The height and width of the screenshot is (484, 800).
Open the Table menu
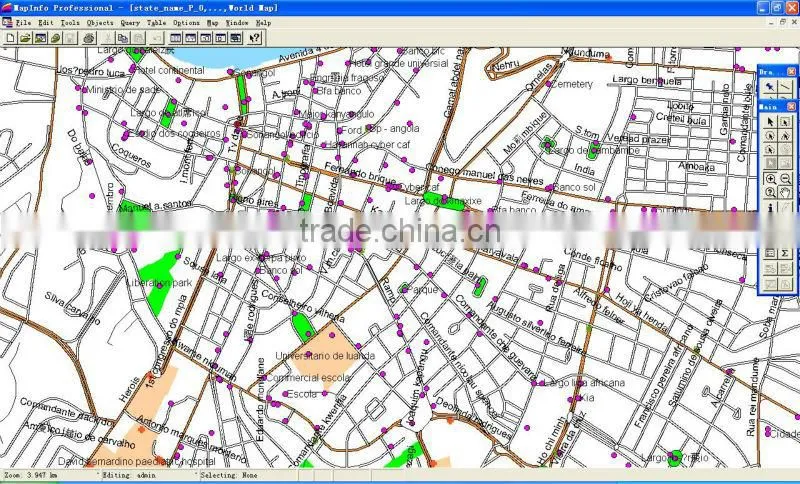coord(157,23)
